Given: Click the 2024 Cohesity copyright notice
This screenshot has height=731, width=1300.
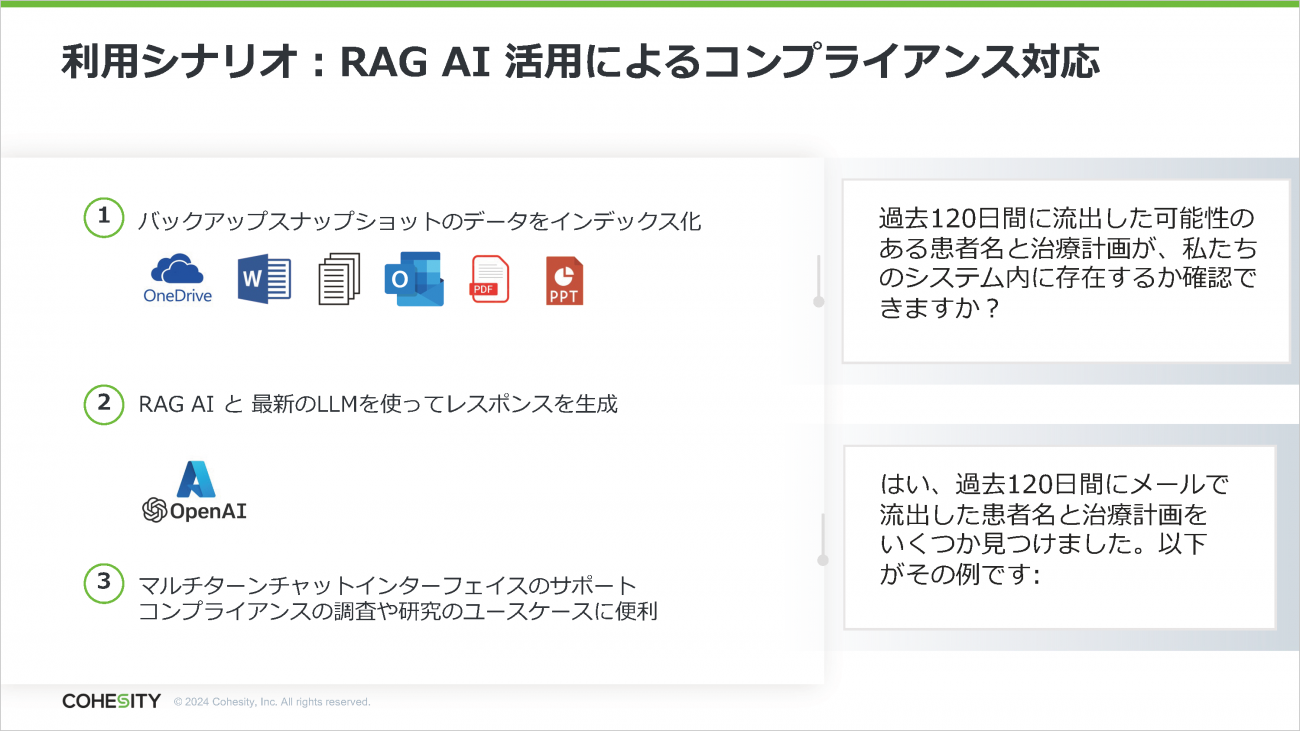Looking at the screenshot, I should click(x=272, y=702).
